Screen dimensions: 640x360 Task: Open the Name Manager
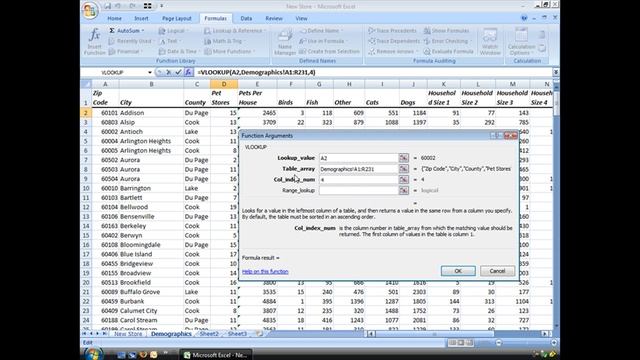point(284,42)
